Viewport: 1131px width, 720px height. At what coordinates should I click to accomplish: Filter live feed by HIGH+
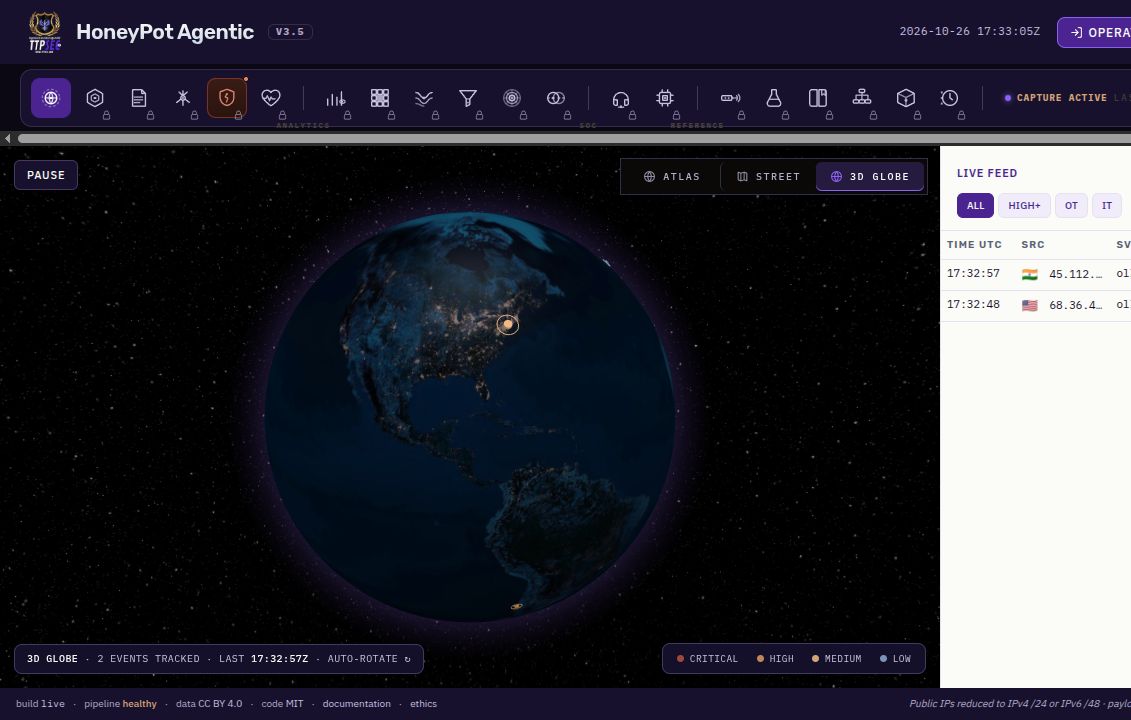(1024, 206)
